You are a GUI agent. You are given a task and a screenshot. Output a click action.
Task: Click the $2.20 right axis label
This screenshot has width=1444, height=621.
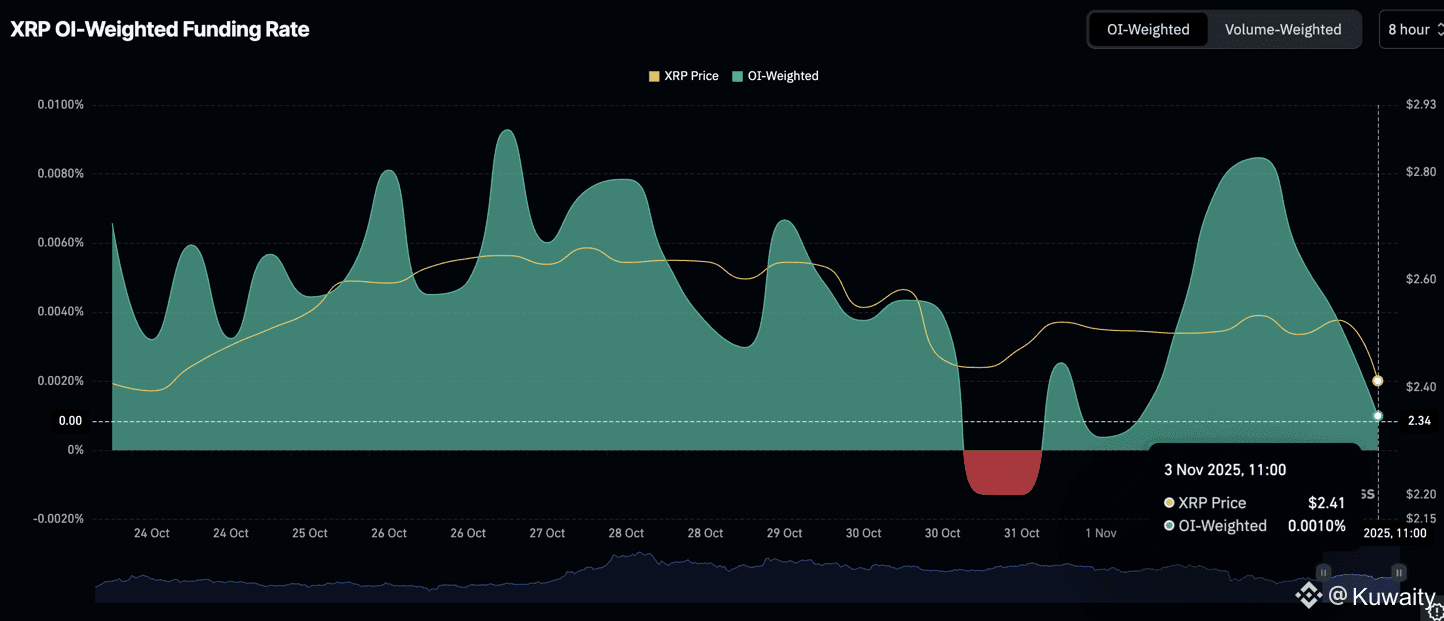[1421, 494]
